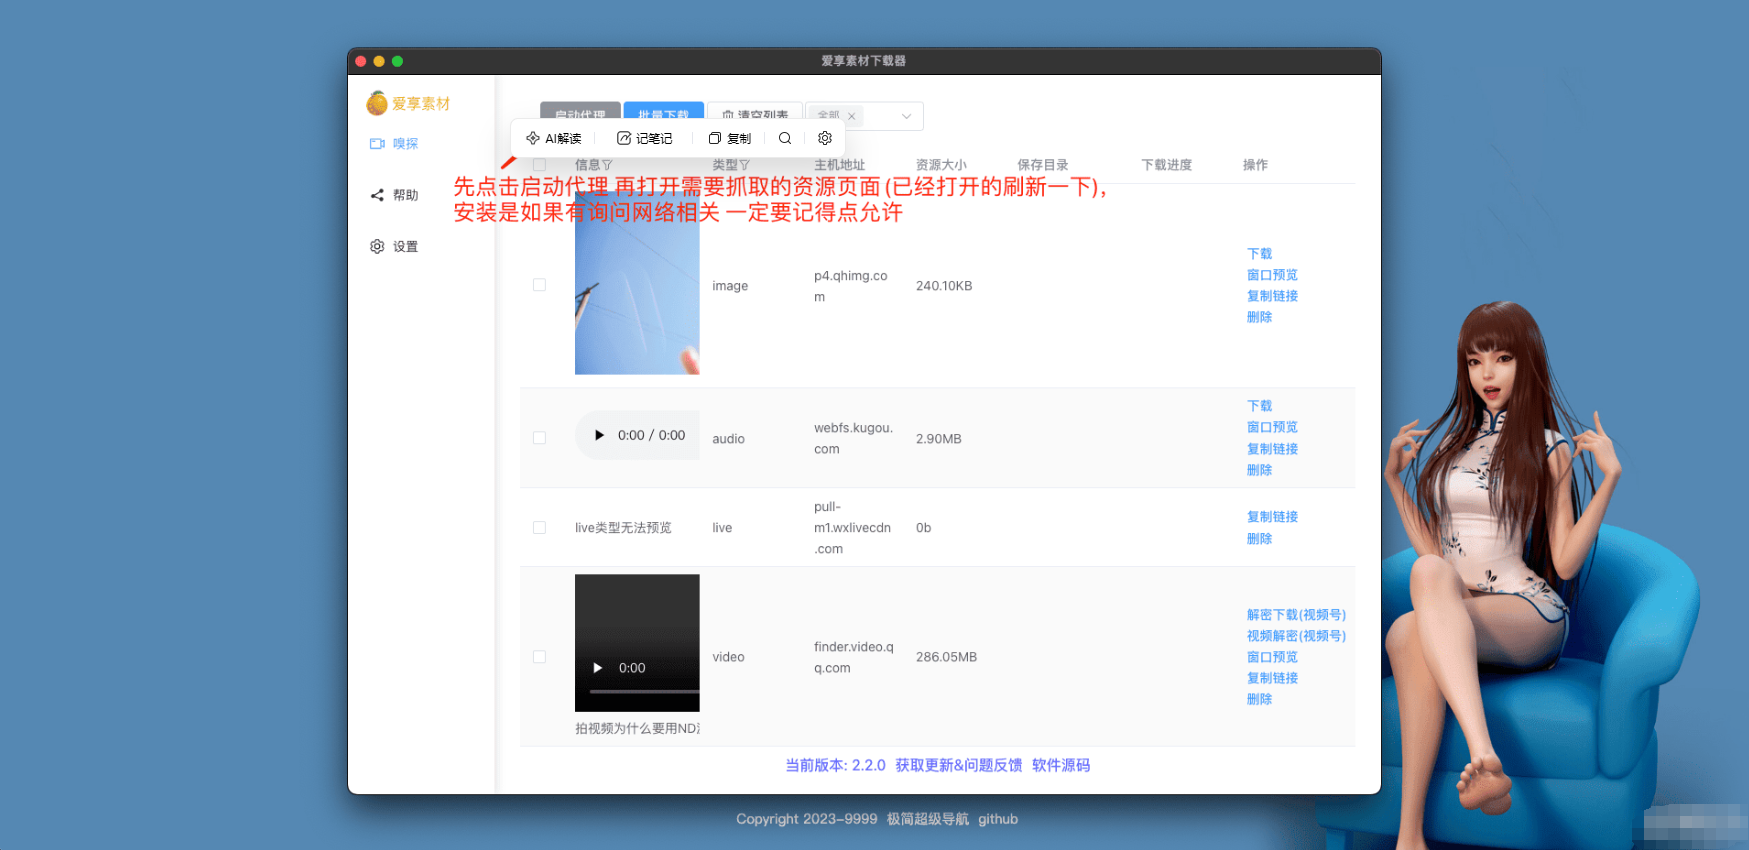Click the 记笔记 note icon
Screen dimensions: 1749x850
[624, 138]
